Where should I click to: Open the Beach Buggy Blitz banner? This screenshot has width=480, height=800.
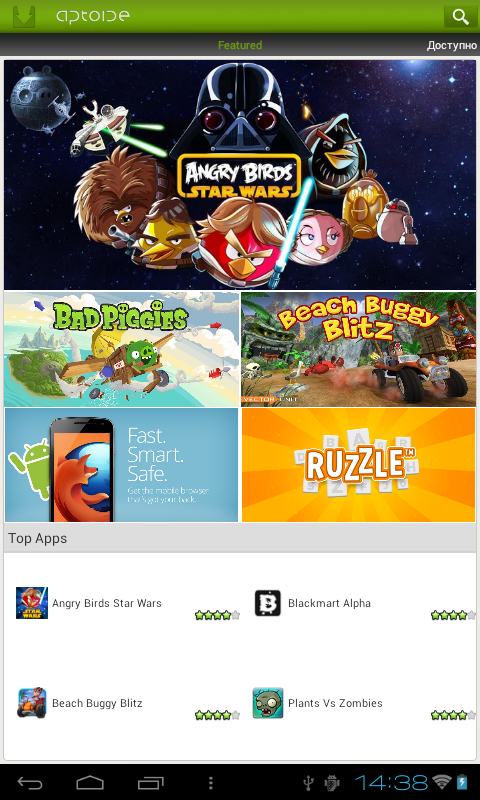click(x=359, y=349)
